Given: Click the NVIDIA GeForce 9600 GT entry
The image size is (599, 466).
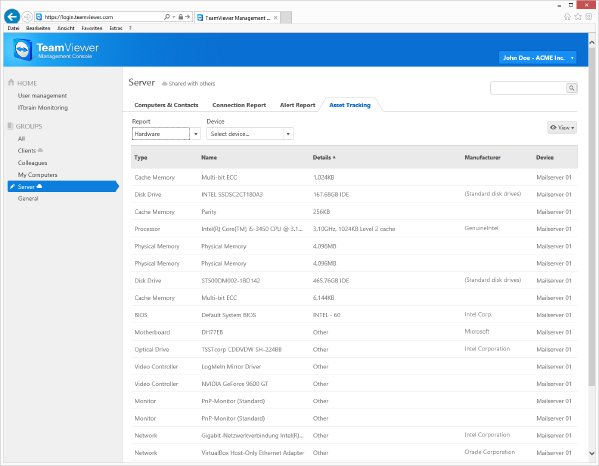Looking at the screenshot, I should pyautogui.click(x=235, y=383).
